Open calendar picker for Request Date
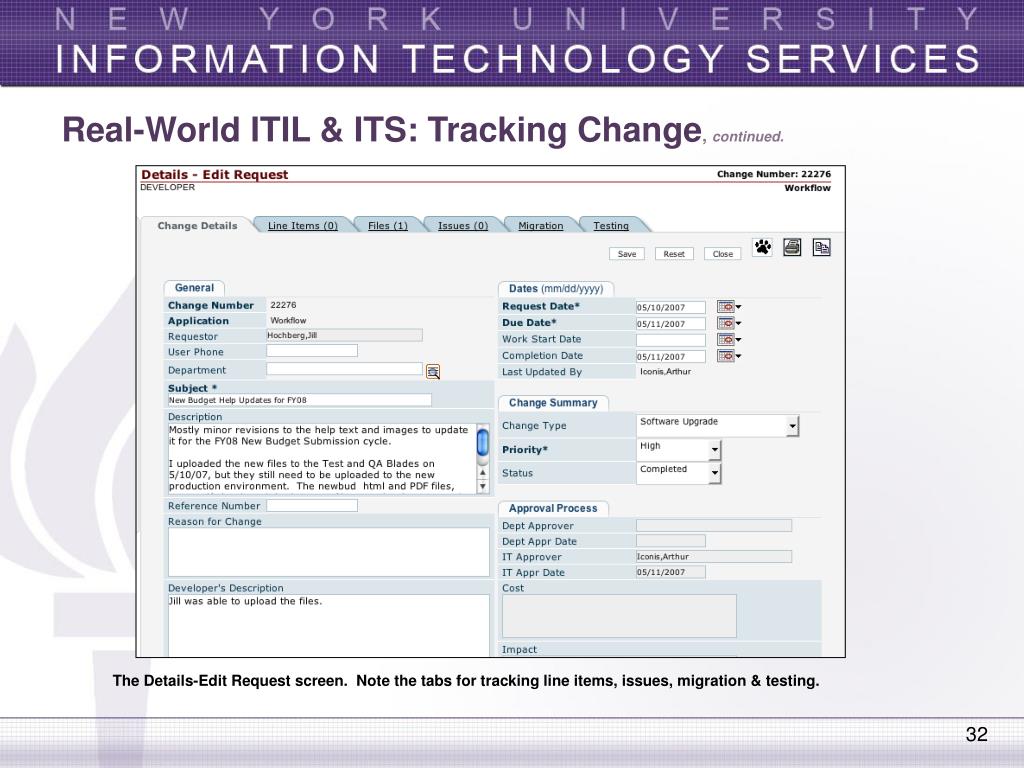 pyautogui.click(x=729, y=306)
